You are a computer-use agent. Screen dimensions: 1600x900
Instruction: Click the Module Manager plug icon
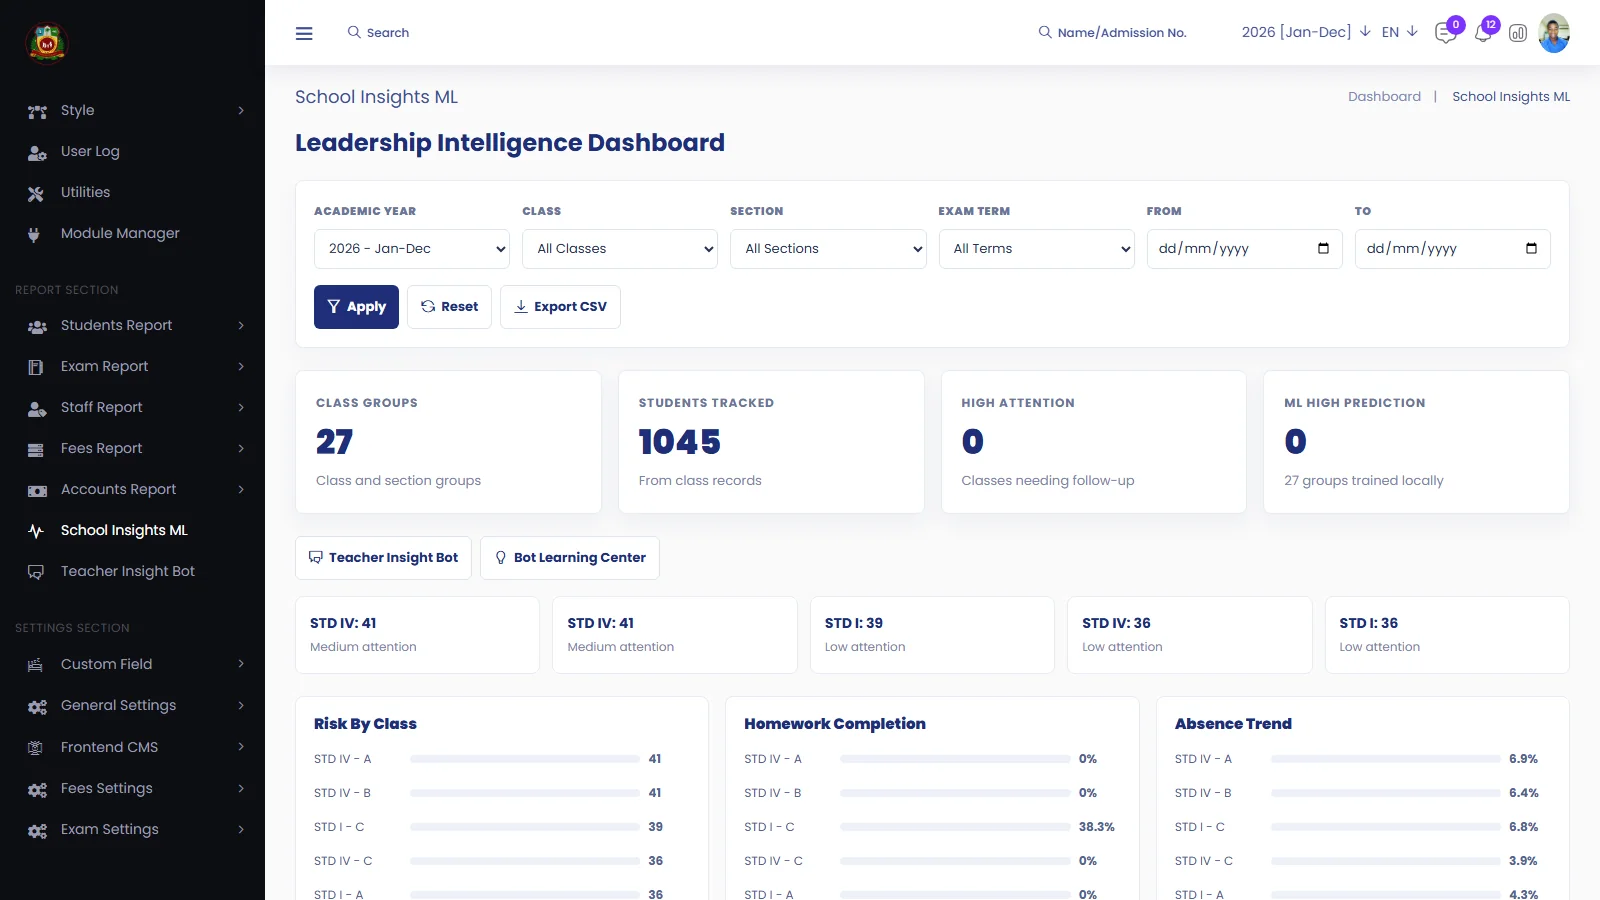tap(34, 234)
